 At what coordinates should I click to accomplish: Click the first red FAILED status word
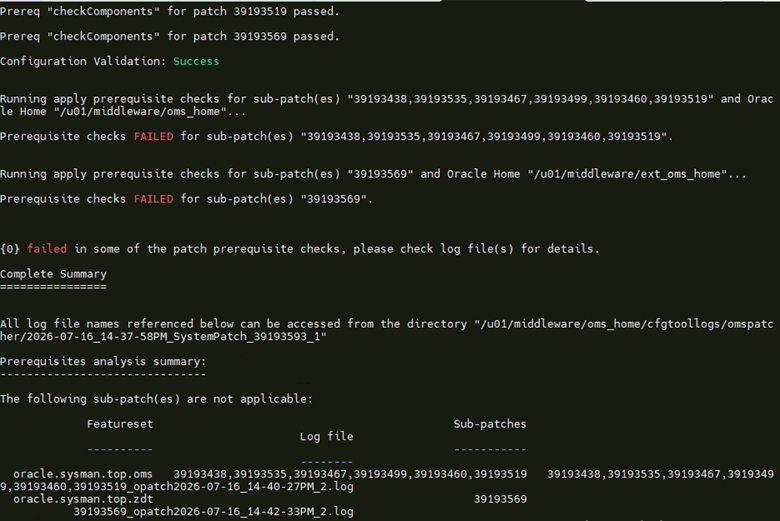pos(154,136)
